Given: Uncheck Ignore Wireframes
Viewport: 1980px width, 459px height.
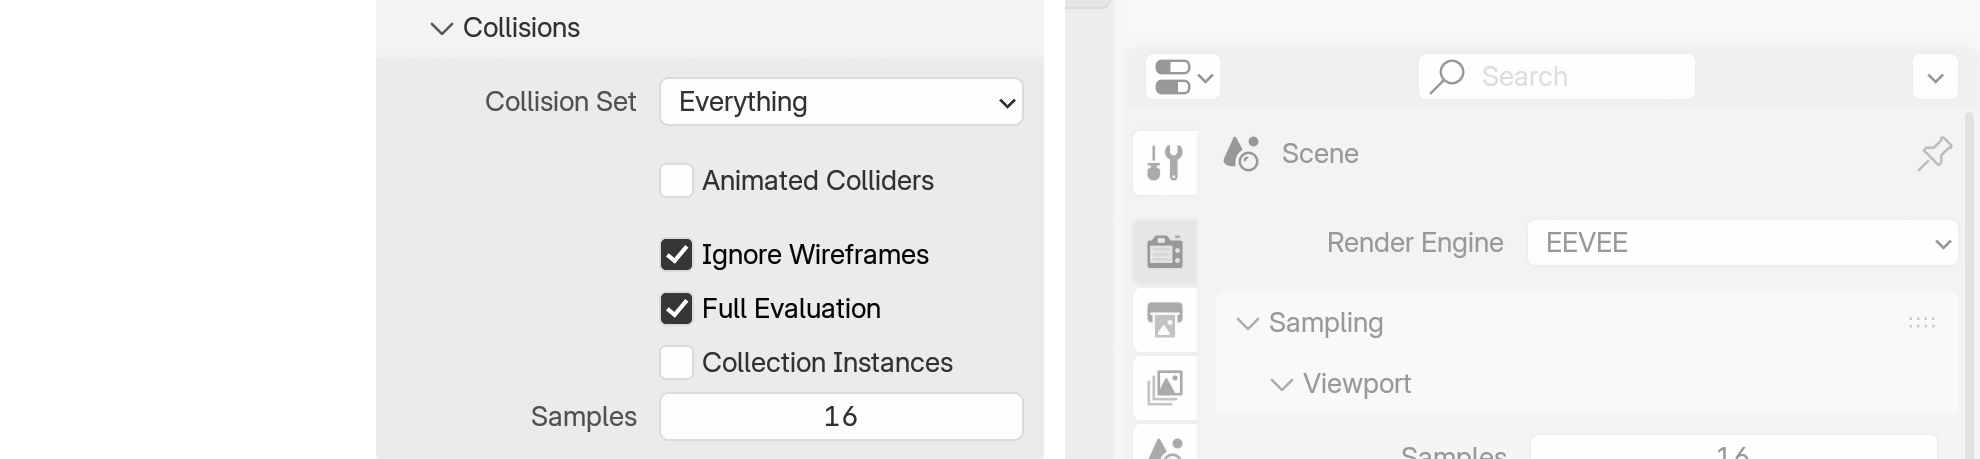Looking at the screenshot, I should [677, 255].
